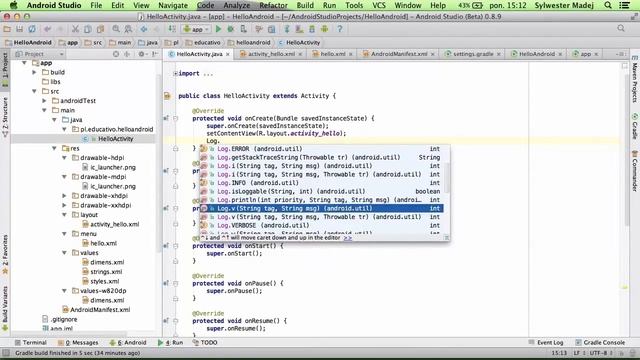Image resolution: width=640 pixels, height=360 pixels.
Task: Expand the androidTest folder
Action: [44, 100]
